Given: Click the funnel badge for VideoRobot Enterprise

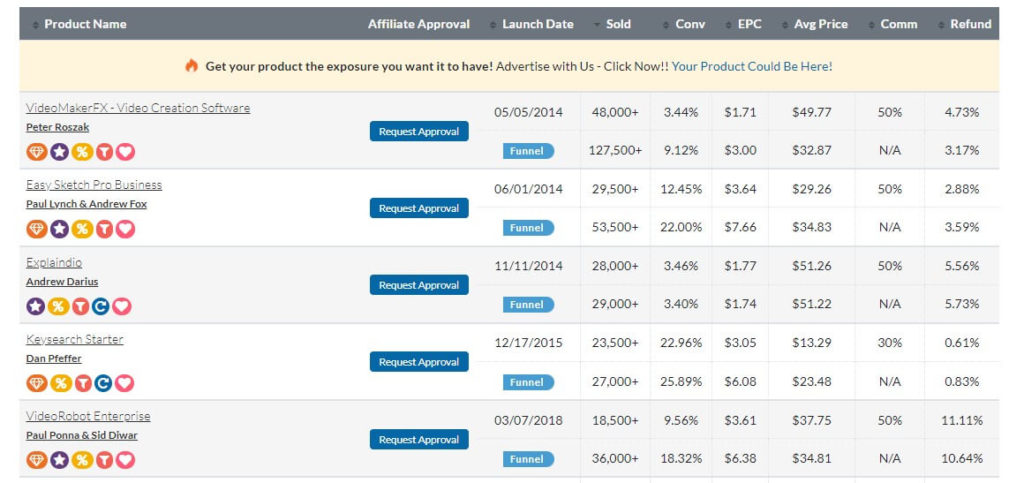Looking at the screenshot, I should coord(104,460).
